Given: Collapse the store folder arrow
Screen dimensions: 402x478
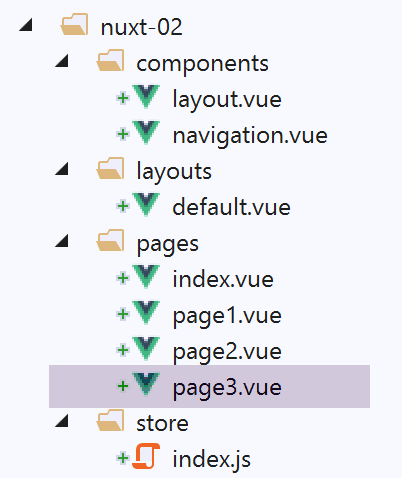Looking at the screenshot, I should point(62,421).
